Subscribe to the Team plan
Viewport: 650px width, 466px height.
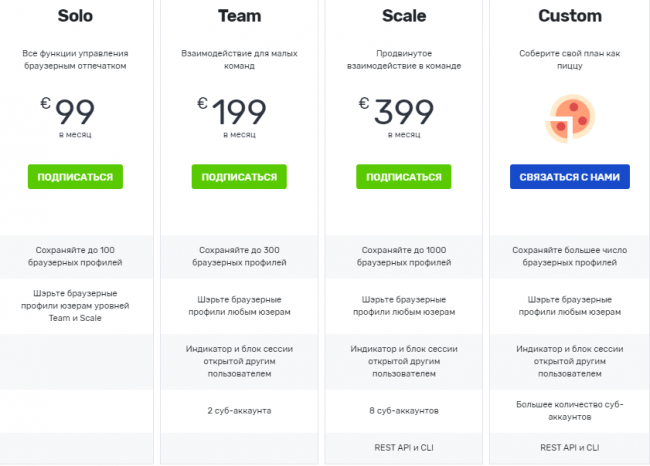239,177
